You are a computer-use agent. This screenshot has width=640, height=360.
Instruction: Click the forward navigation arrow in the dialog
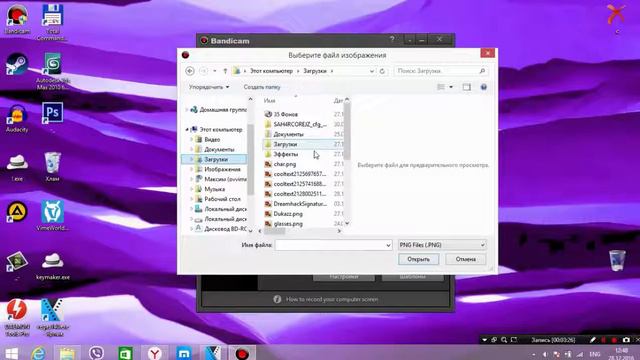coord(203,71)
